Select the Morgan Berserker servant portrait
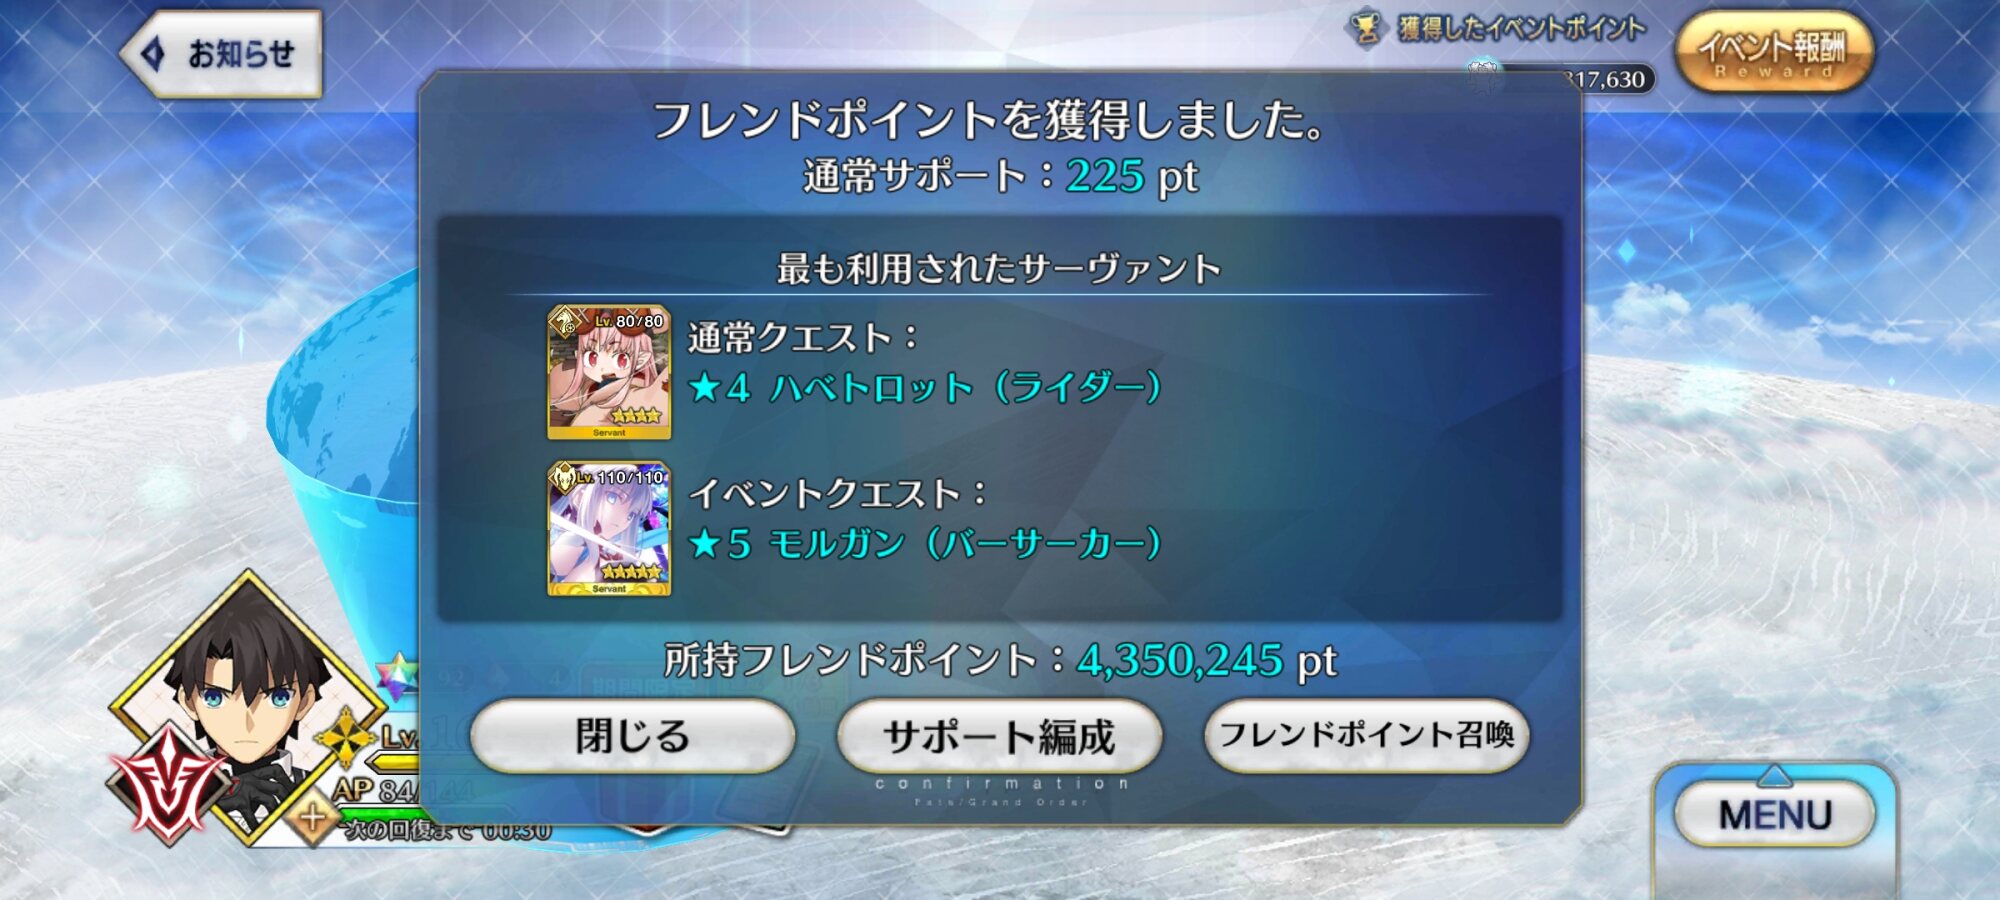This screenshot has width=2000, height=900. tap(609, 529)
